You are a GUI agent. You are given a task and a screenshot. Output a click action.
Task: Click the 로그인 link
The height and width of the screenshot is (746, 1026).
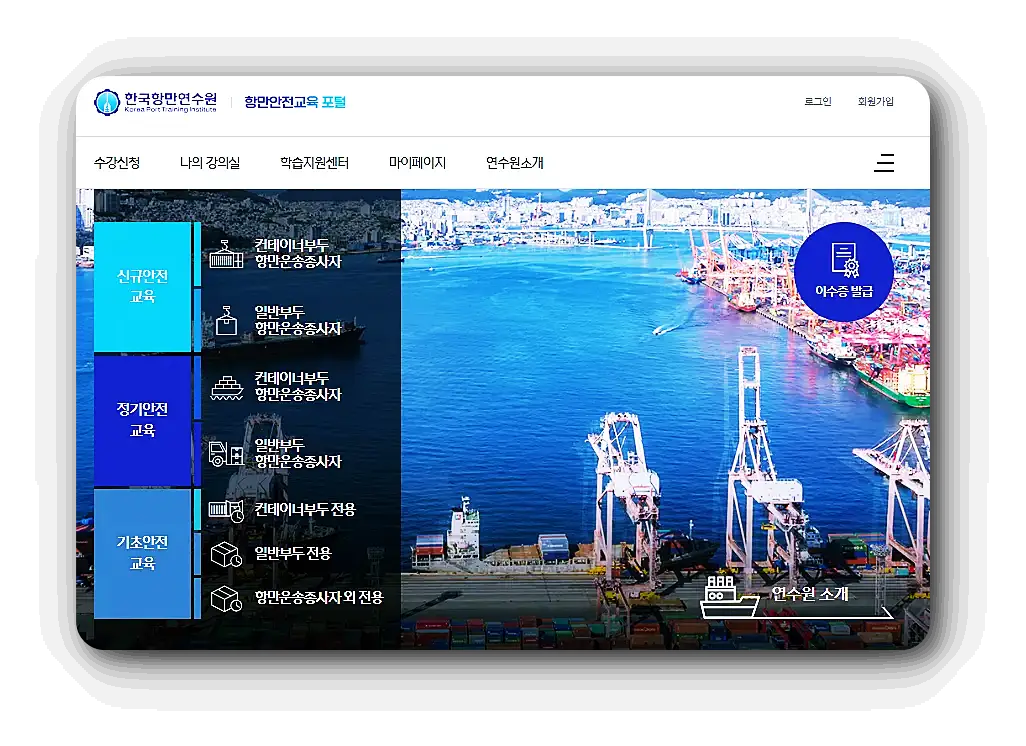[x=818, y=101]
